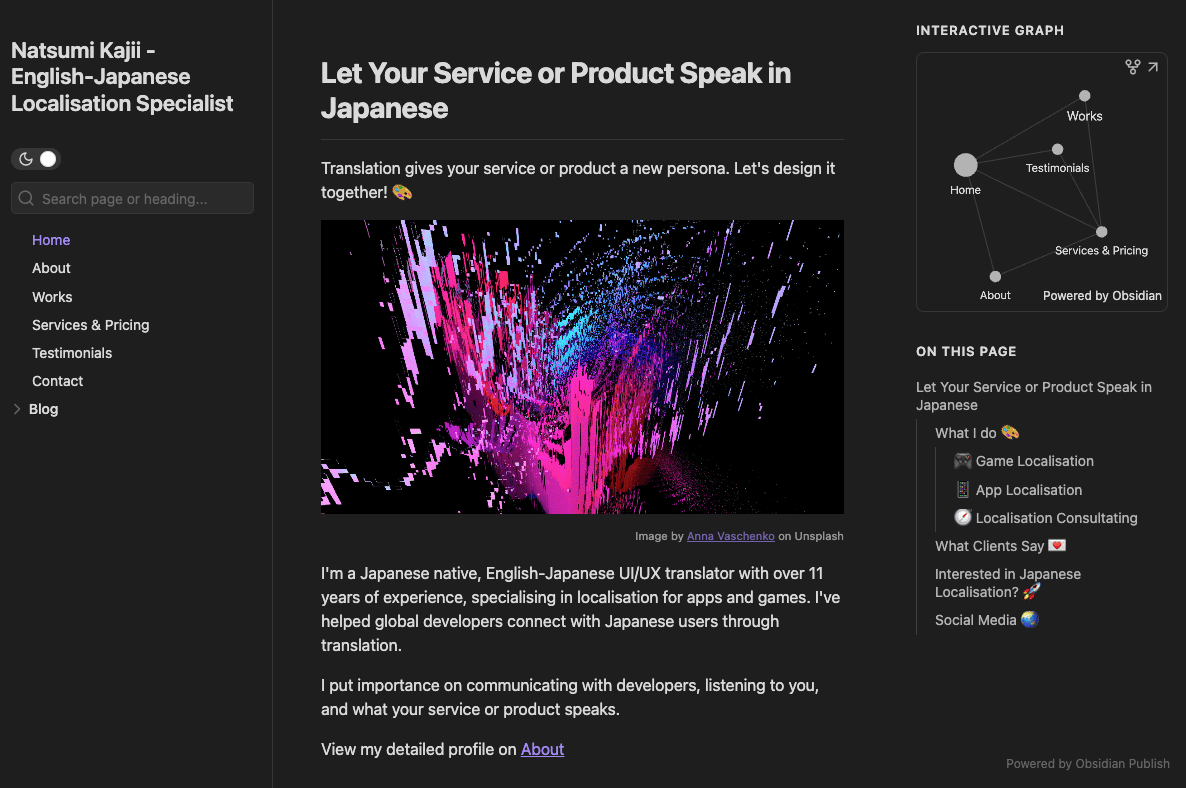Expand the Blog folder chevron
Viewport: 1186px width, 788px height.
coord(17,409)
